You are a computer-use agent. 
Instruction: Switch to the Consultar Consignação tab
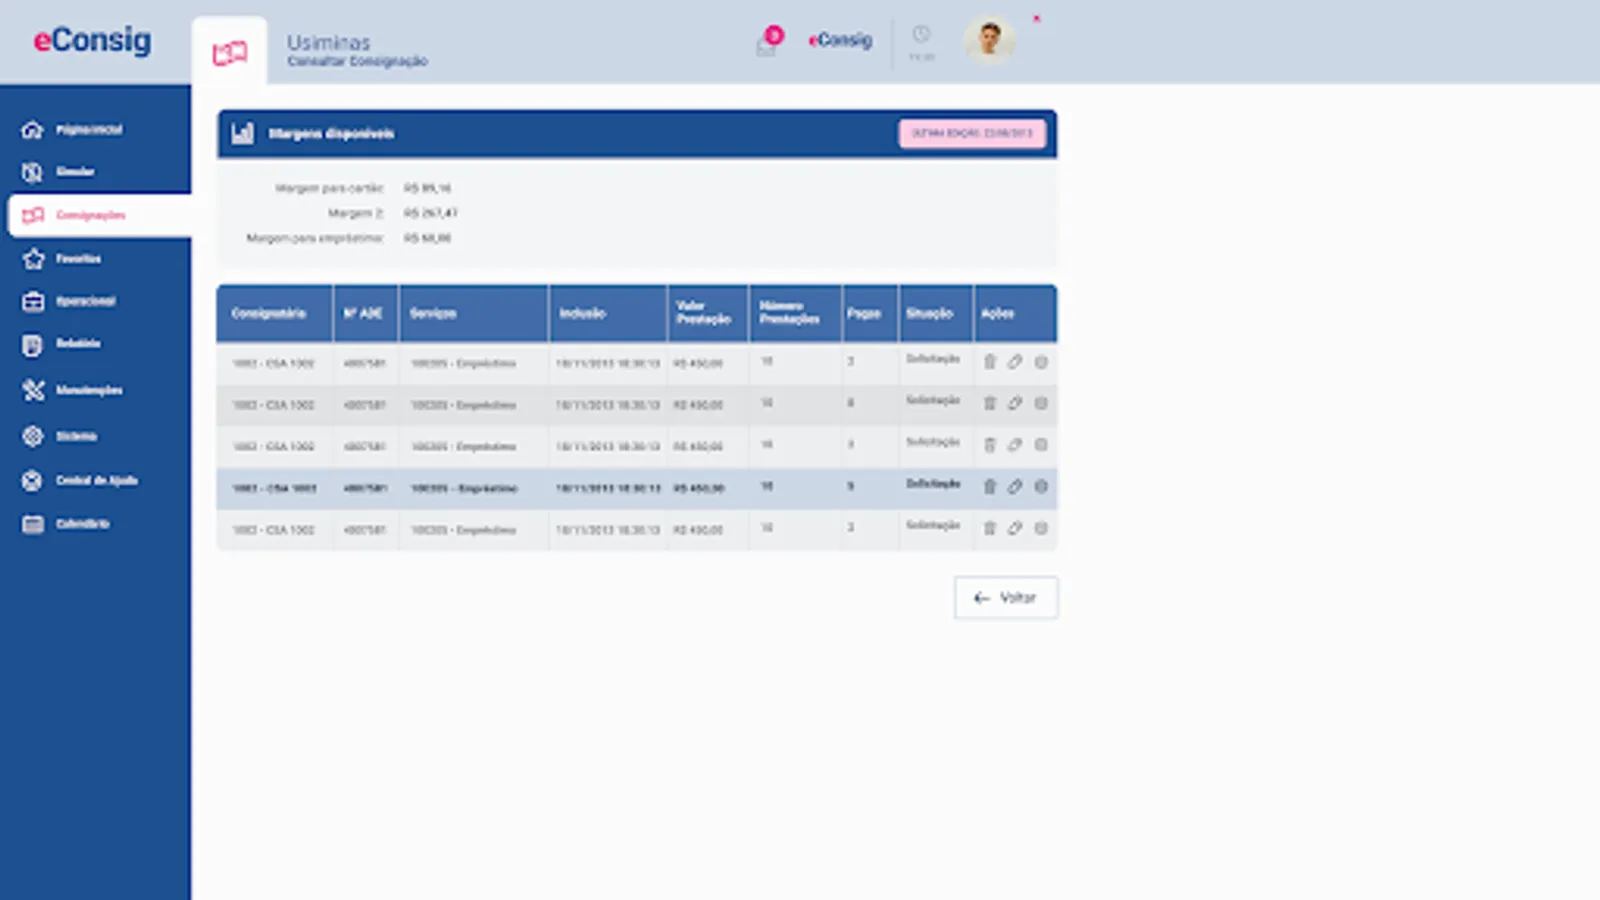357,61
